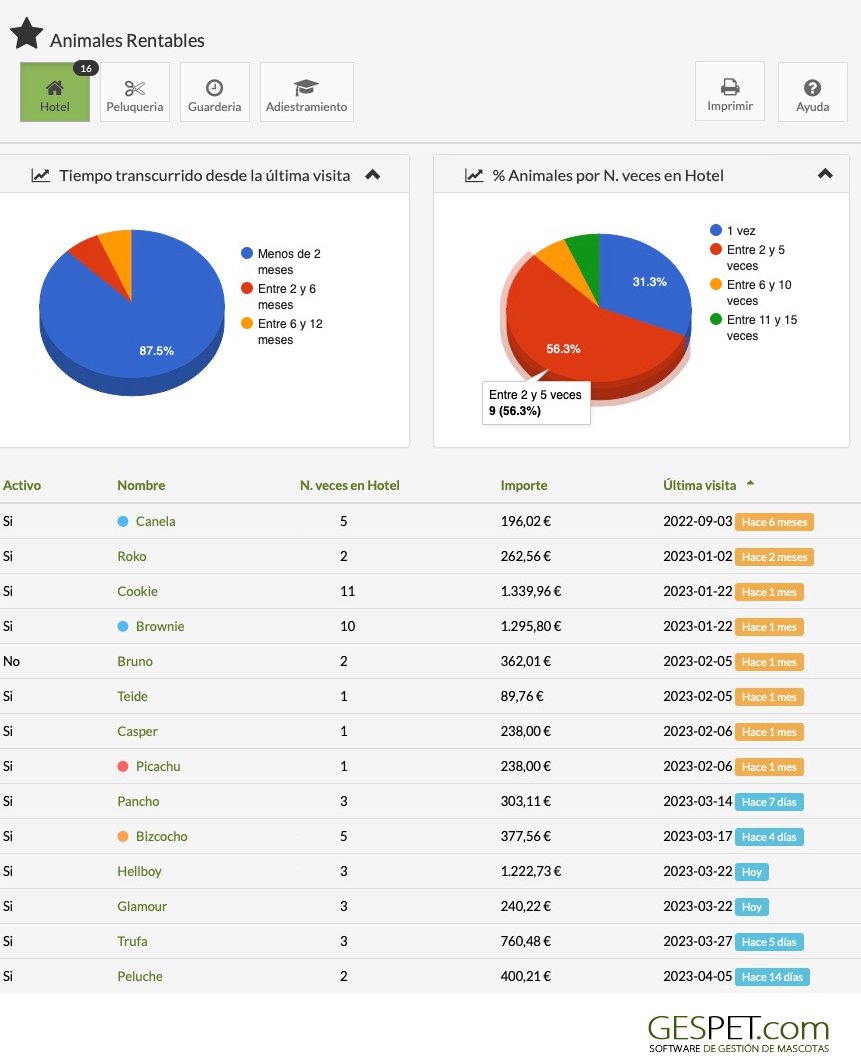Sort the table by Nombre column

pos(141,485)
